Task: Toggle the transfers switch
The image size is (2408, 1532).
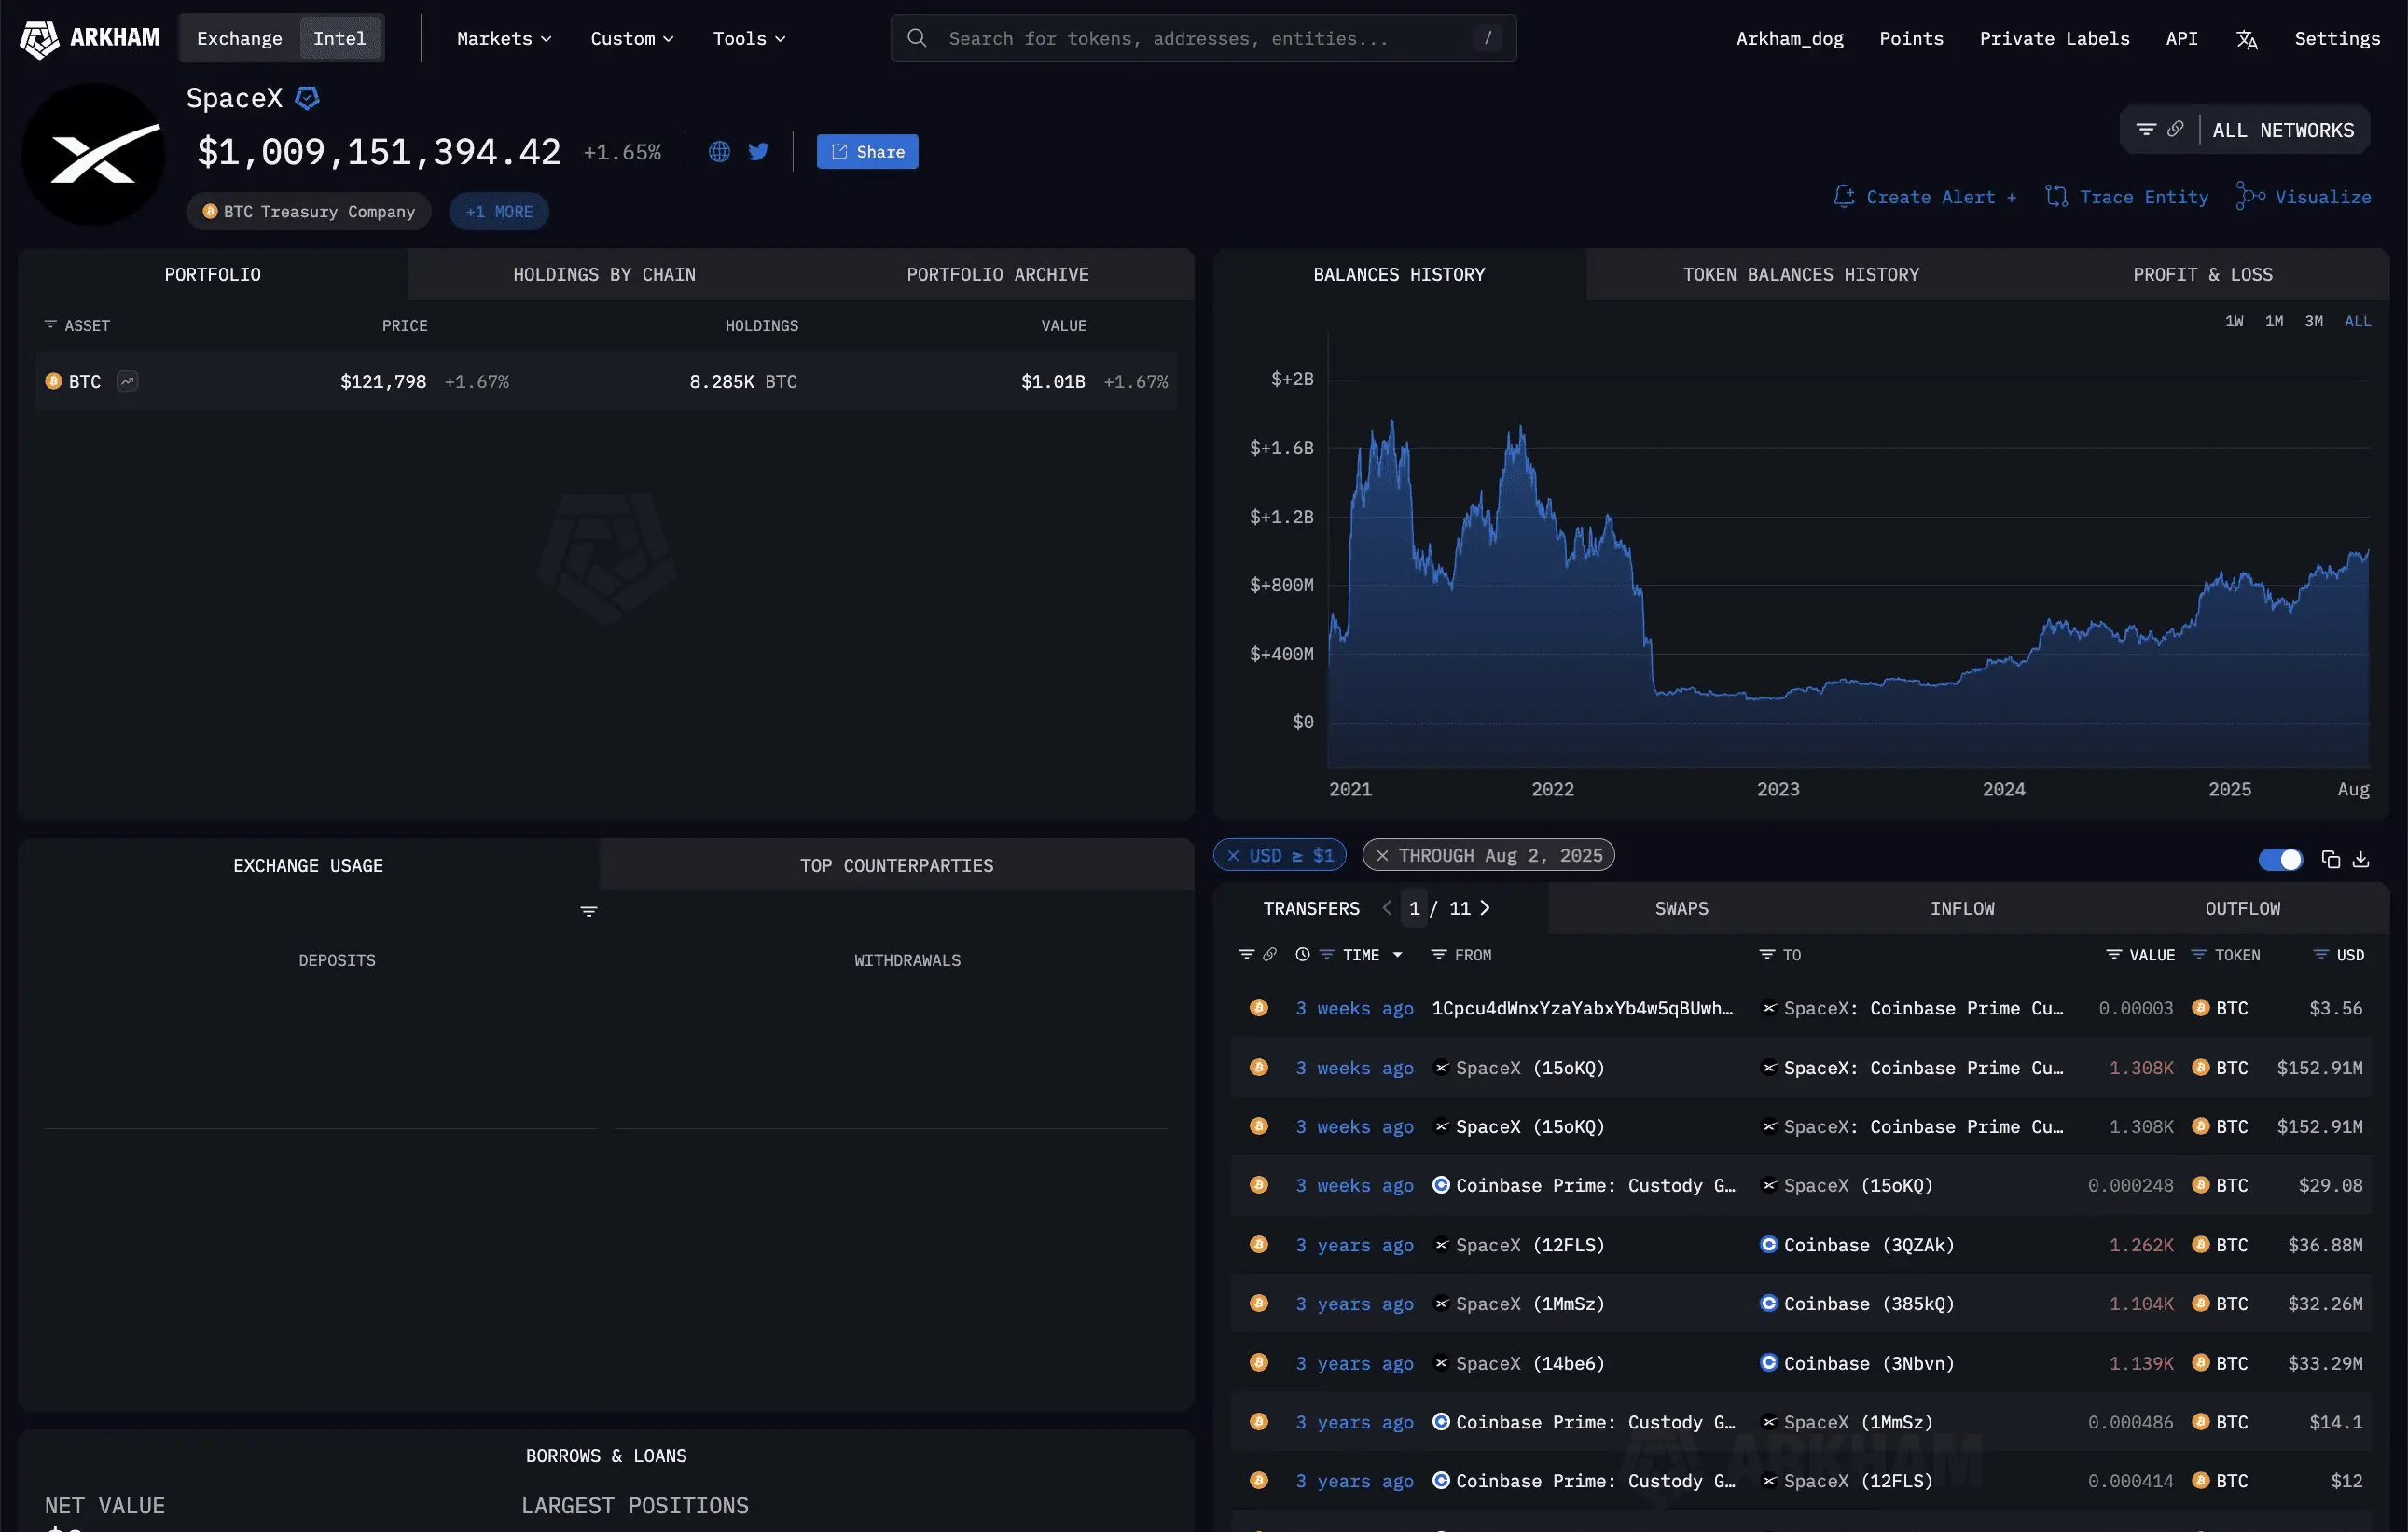Action: (x=2280, y=859)
